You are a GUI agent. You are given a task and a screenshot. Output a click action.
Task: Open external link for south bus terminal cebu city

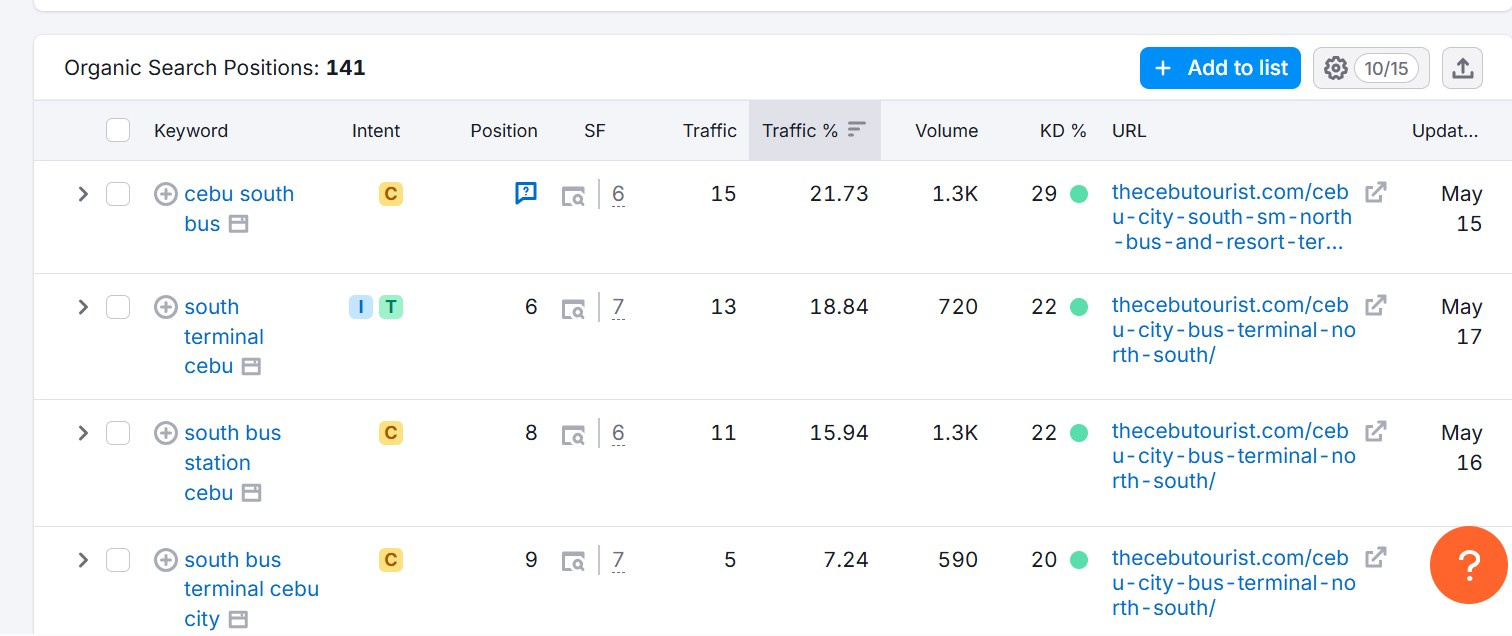[x=1376, y=557]
